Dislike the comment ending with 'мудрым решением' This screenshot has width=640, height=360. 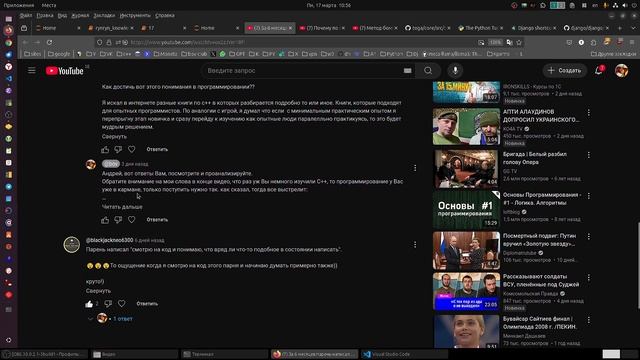pos(118,149)
